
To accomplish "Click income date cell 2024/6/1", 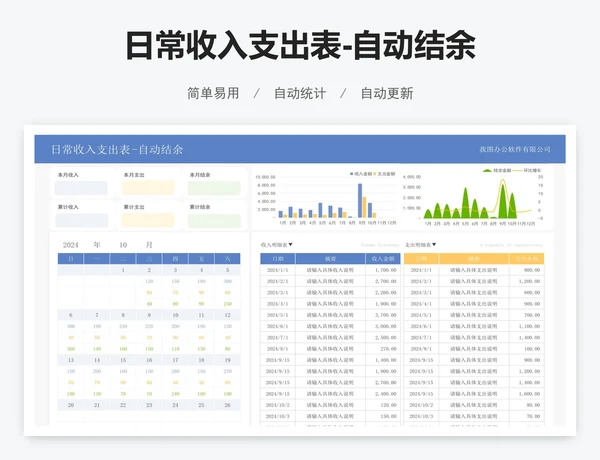I will (278, 326).
